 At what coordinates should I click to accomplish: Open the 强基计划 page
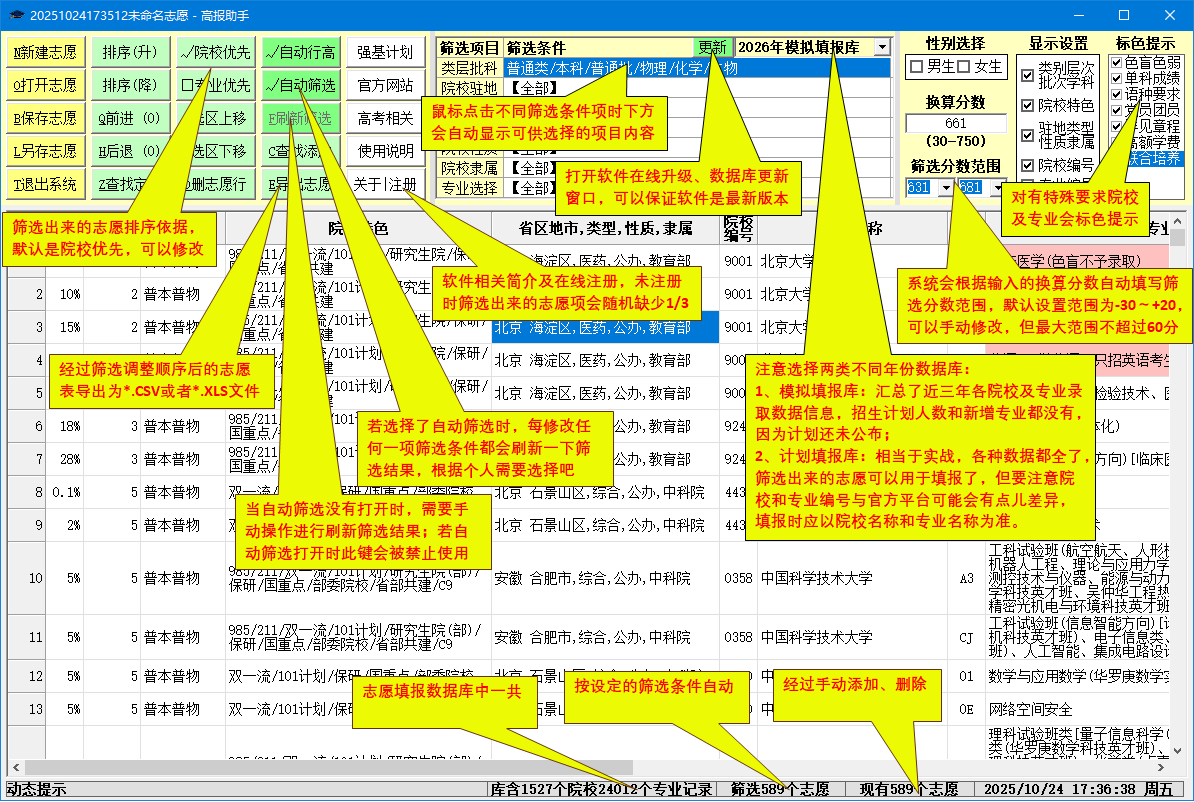pos(385,52)
